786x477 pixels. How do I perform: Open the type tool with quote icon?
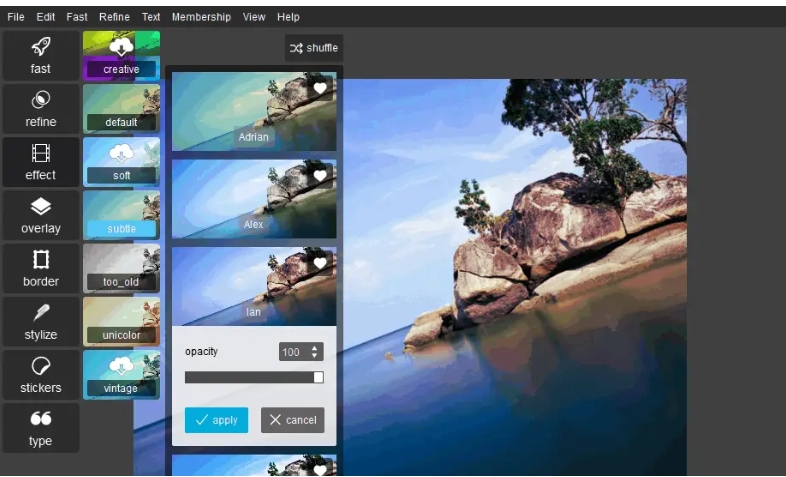41,428
